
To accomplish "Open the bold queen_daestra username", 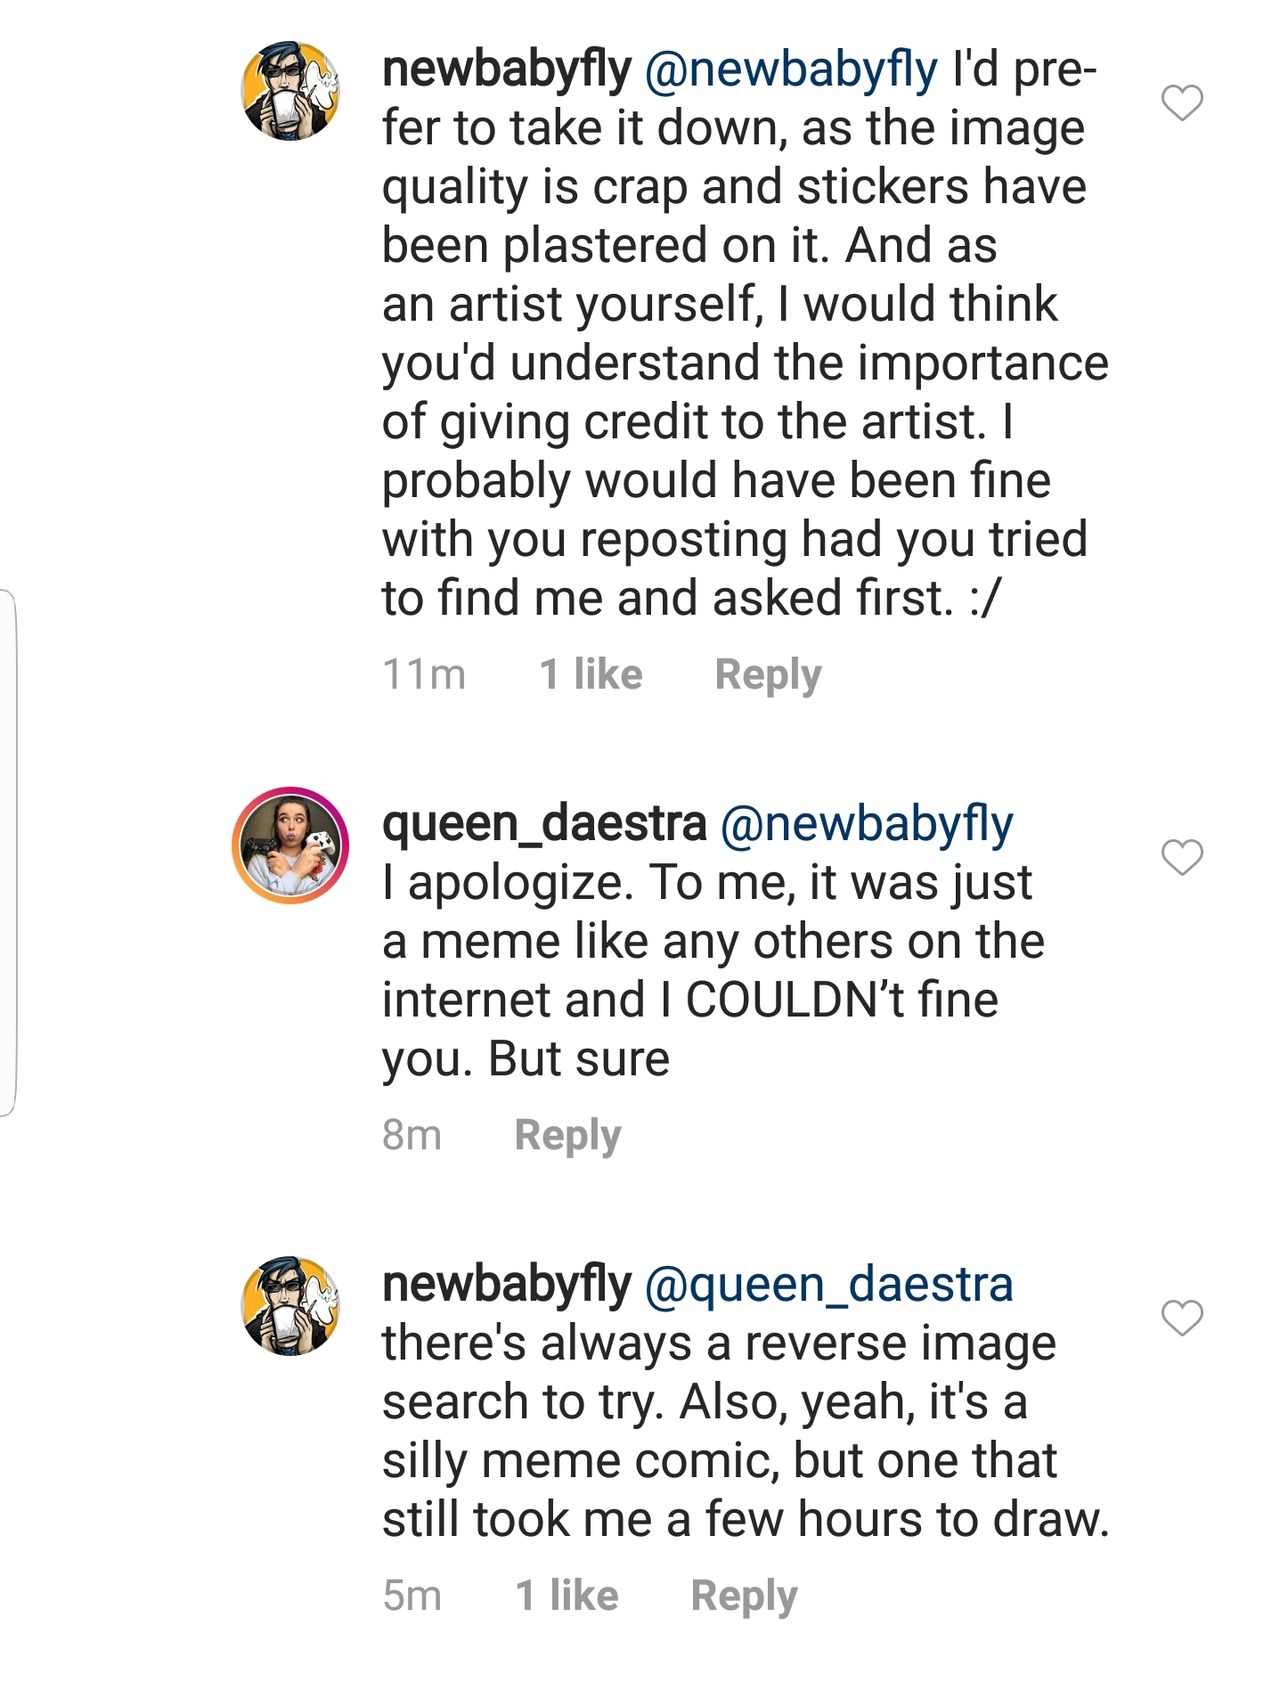I will click(544, 823).
